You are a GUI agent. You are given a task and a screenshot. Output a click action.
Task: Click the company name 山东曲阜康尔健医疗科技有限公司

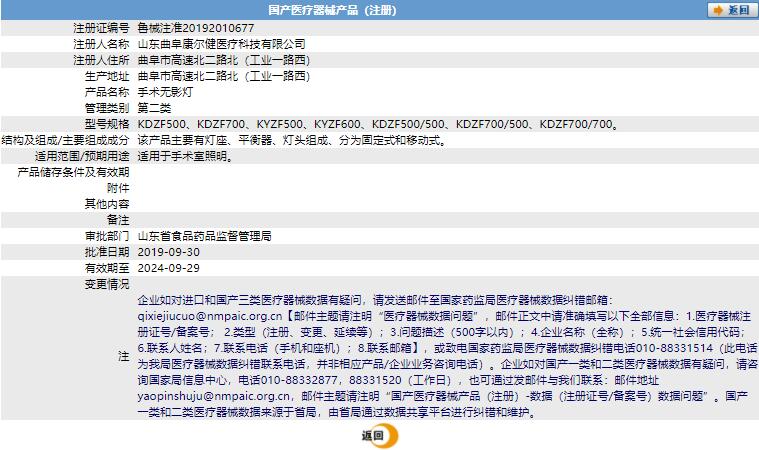tap(221, 44)
